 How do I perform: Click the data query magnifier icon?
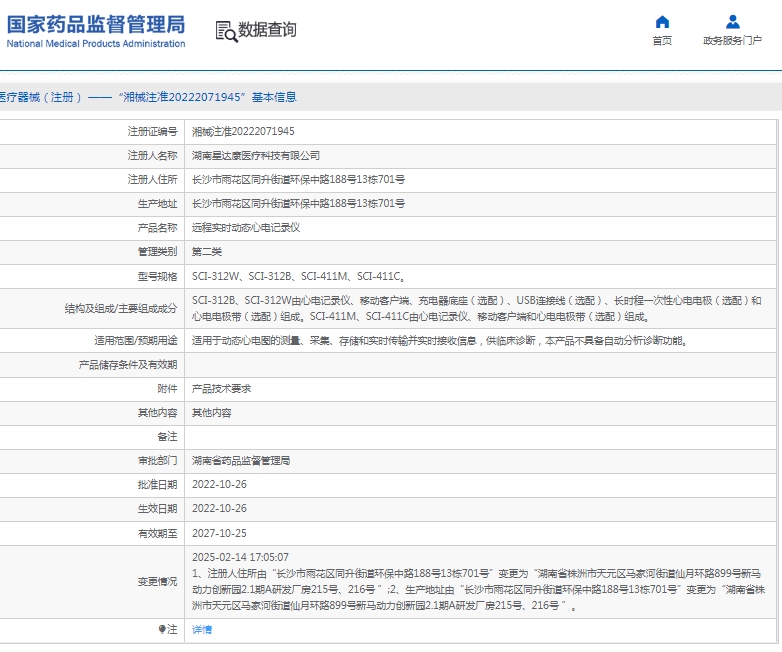(226, 31)
